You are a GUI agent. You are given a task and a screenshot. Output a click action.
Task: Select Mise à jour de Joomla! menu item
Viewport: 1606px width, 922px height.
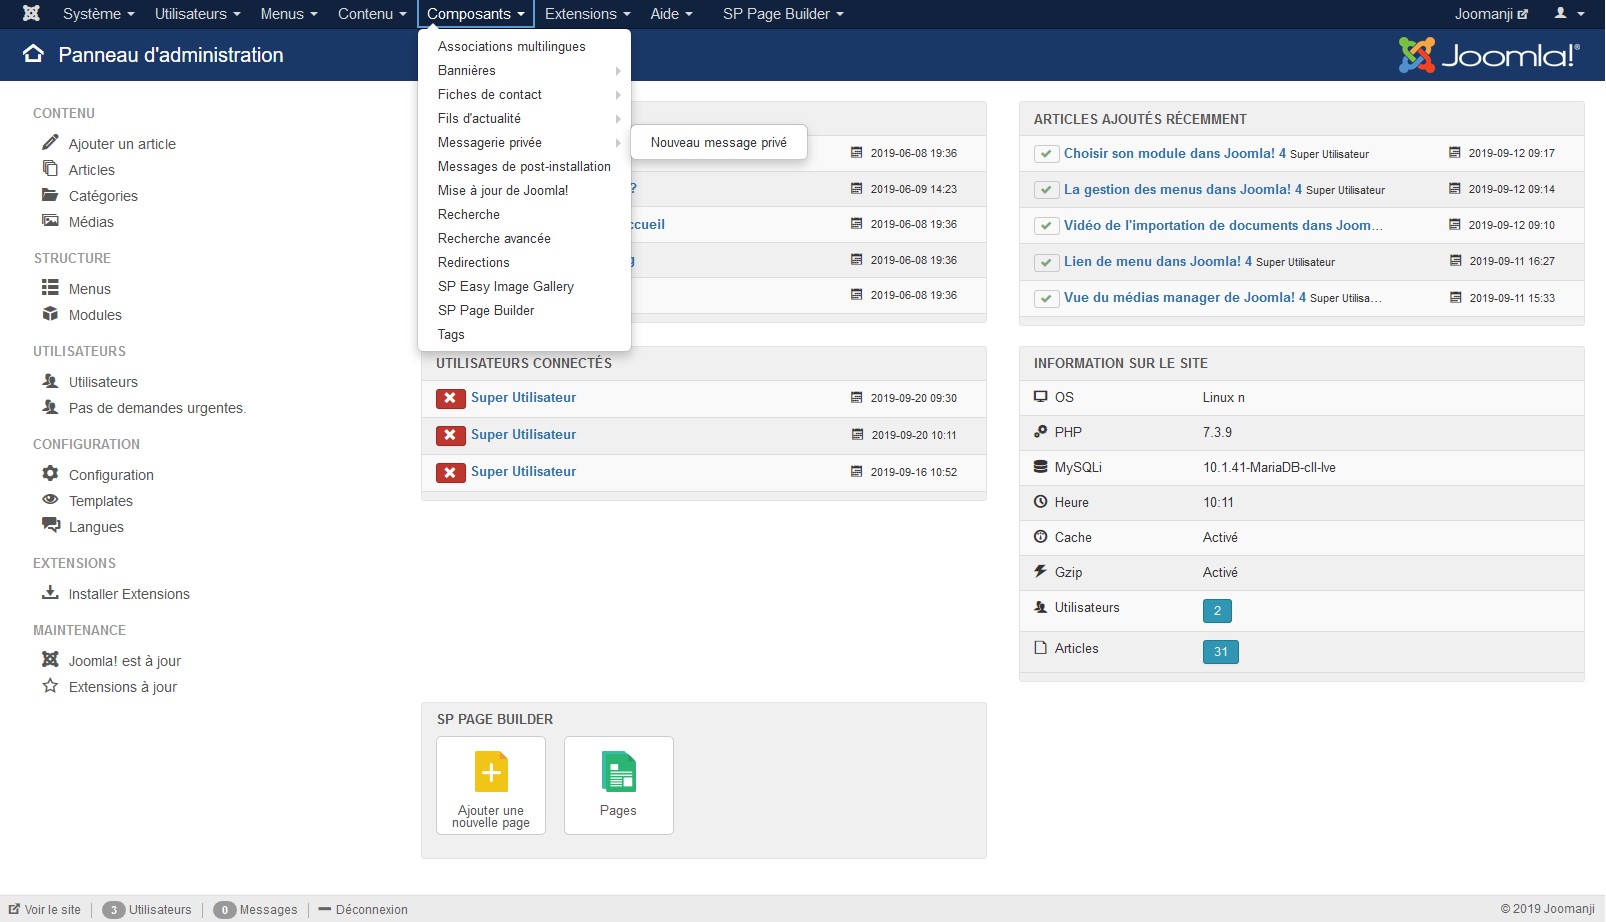tap(524, 190)
